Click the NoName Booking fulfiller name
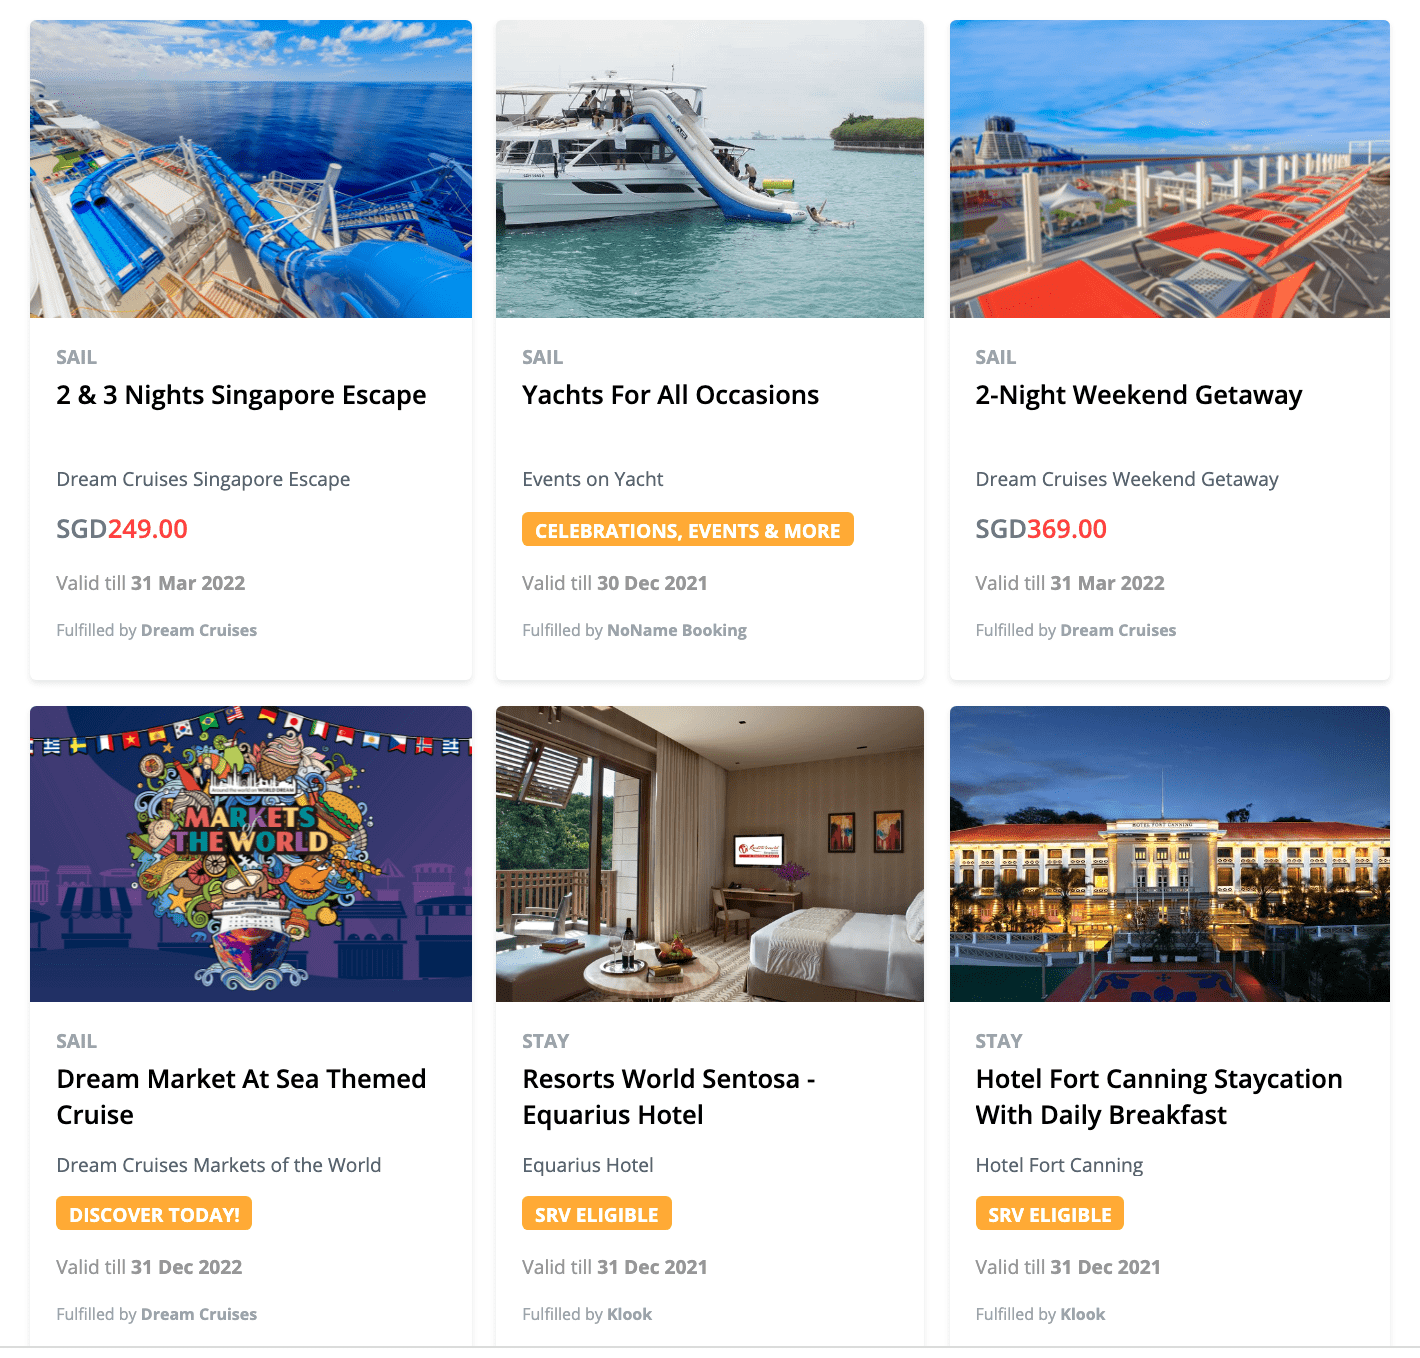The height and width of the screenshot is (1358, 1420). [x=677, y=630]
